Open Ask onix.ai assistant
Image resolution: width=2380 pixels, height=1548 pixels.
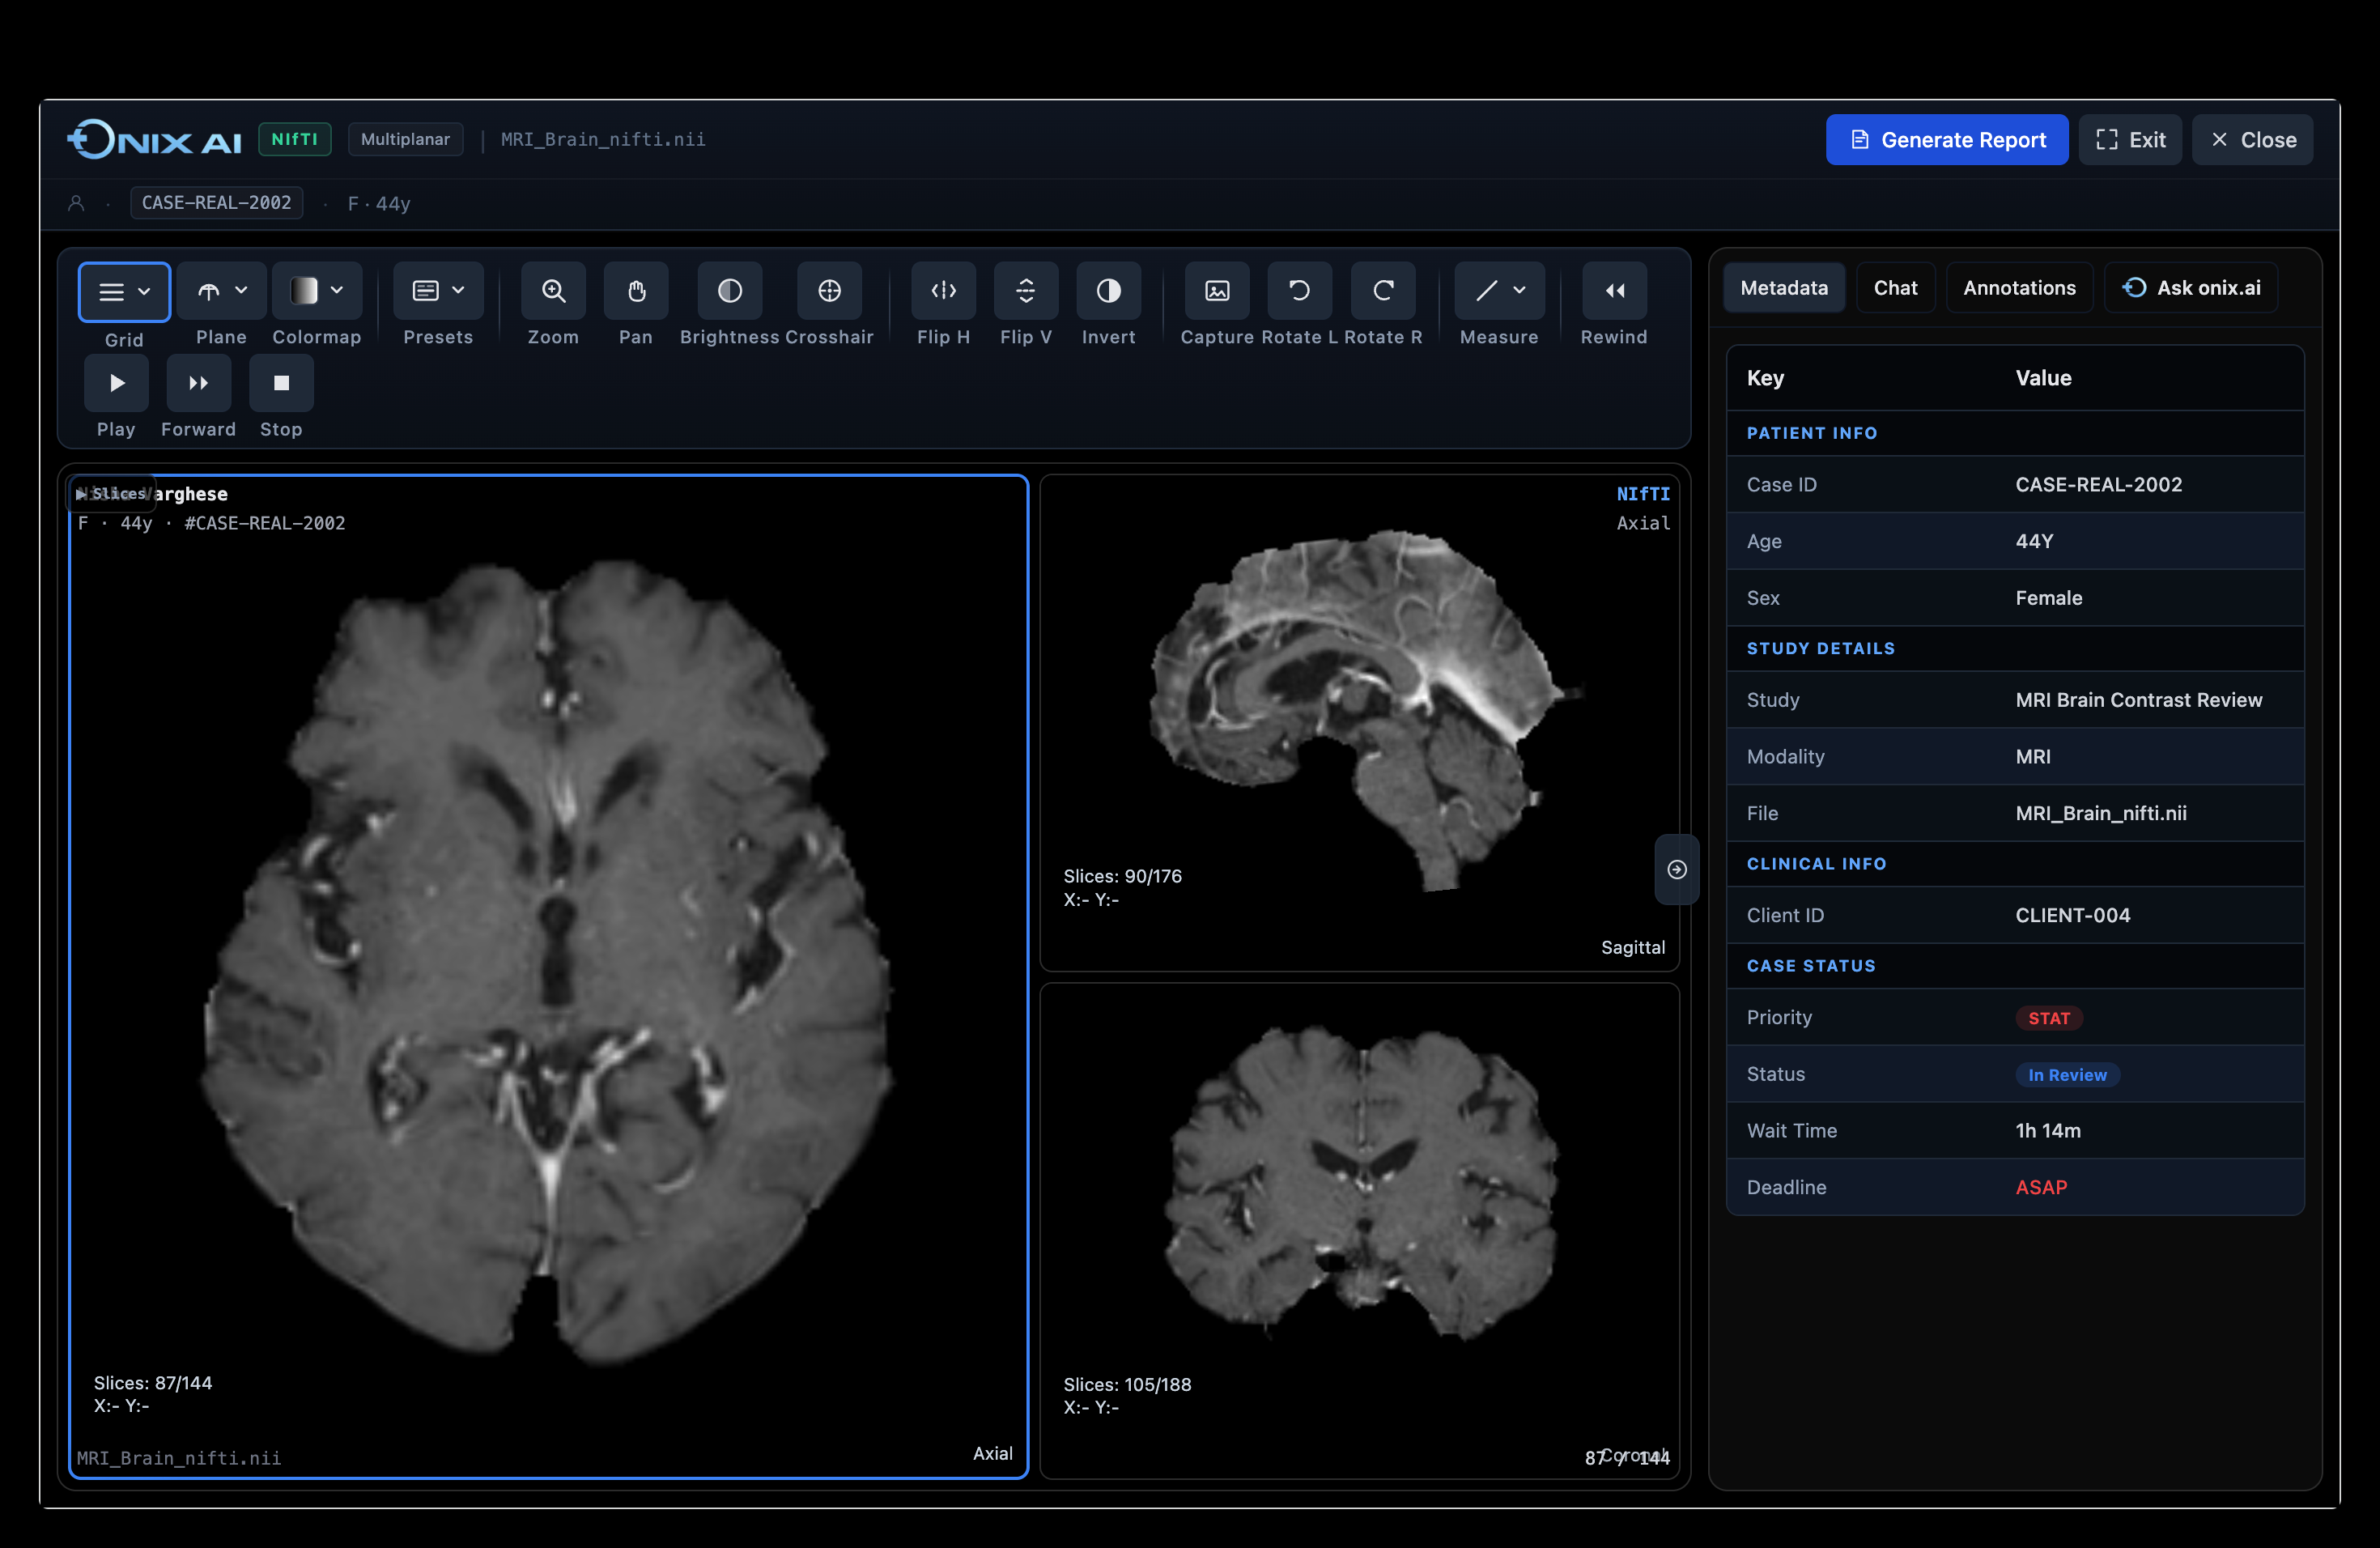[x=2191, y=287]
